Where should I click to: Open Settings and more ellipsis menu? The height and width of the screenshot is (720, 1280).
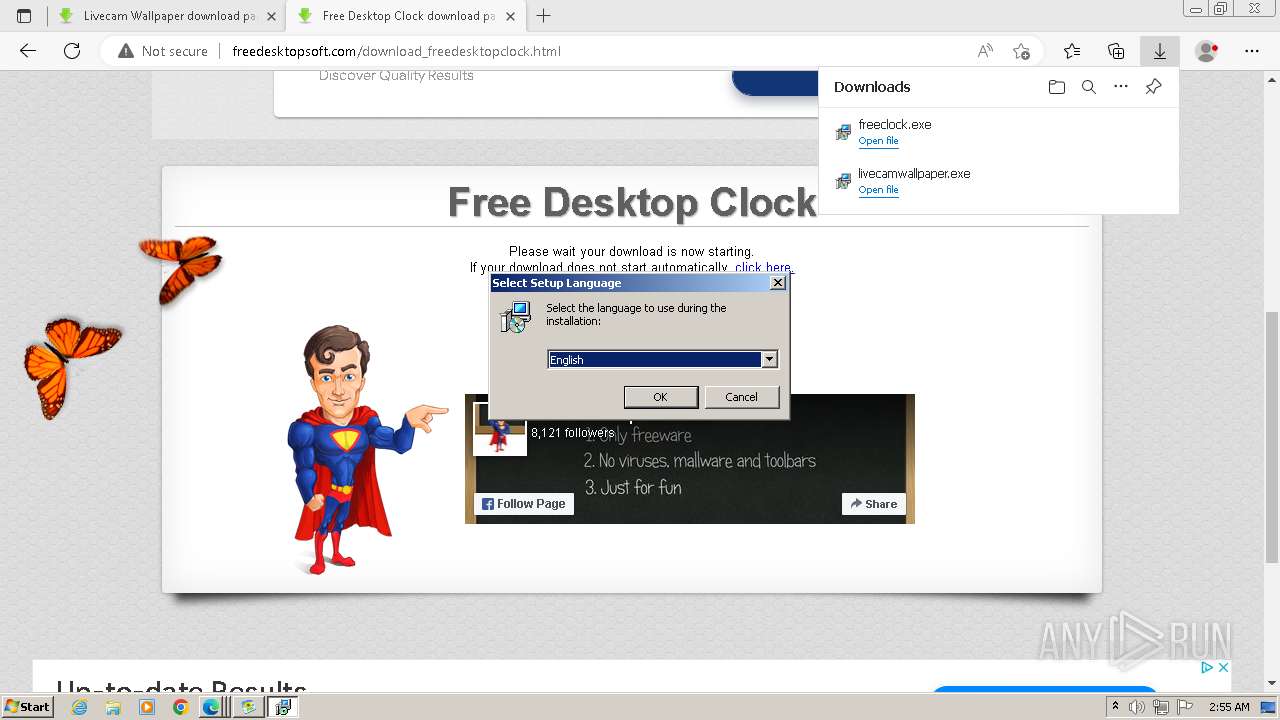pyautogui.click(x=1252, y=51)
